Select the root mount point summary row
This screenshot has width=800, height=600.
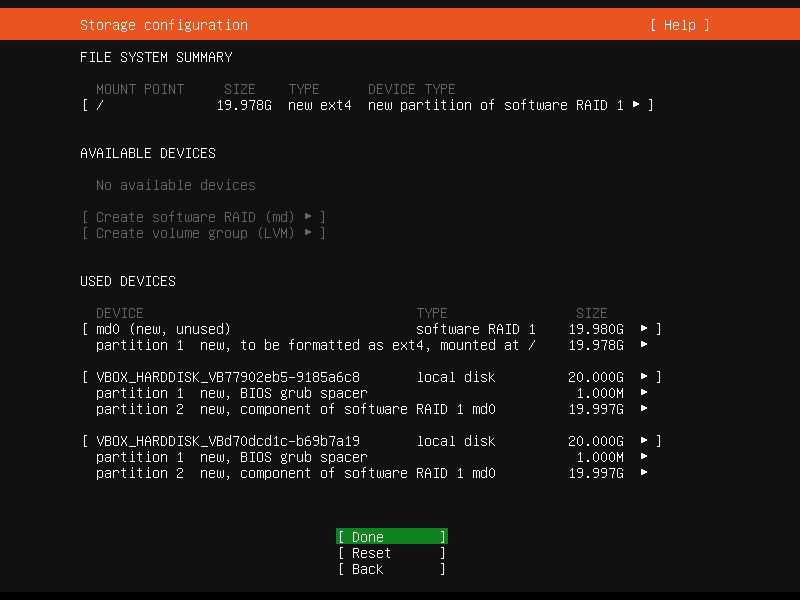[x=360, y=105]
